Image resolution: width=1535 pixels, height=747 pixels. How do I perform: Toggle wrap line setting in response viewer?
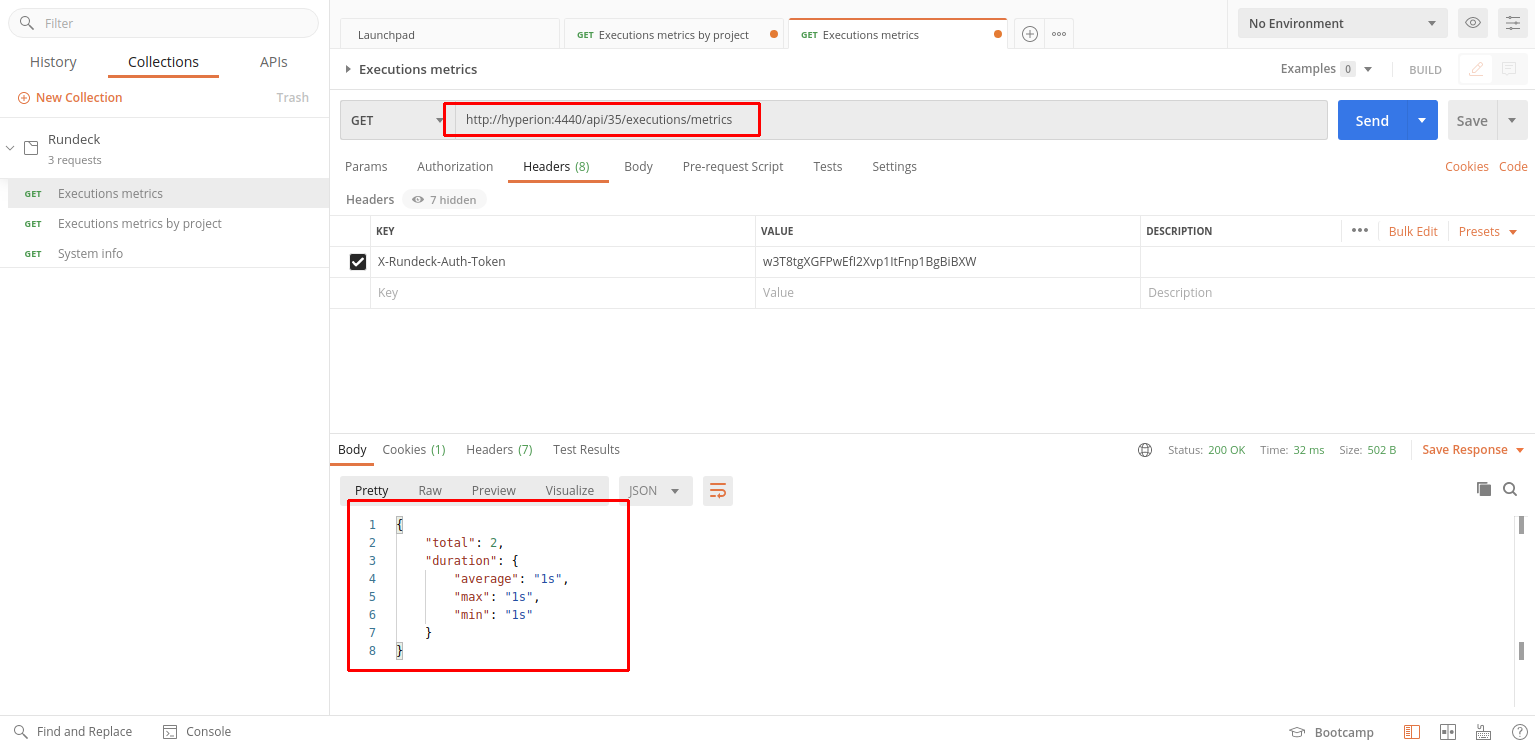(x=717, y=490)
